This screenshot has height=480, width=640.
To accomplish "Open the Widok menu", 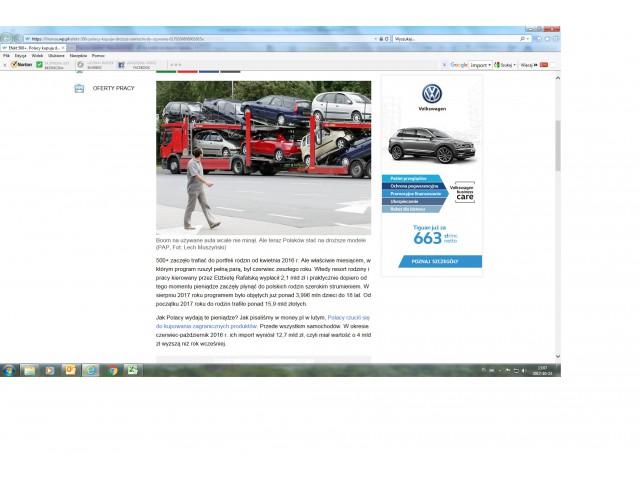I will (37, 55).
